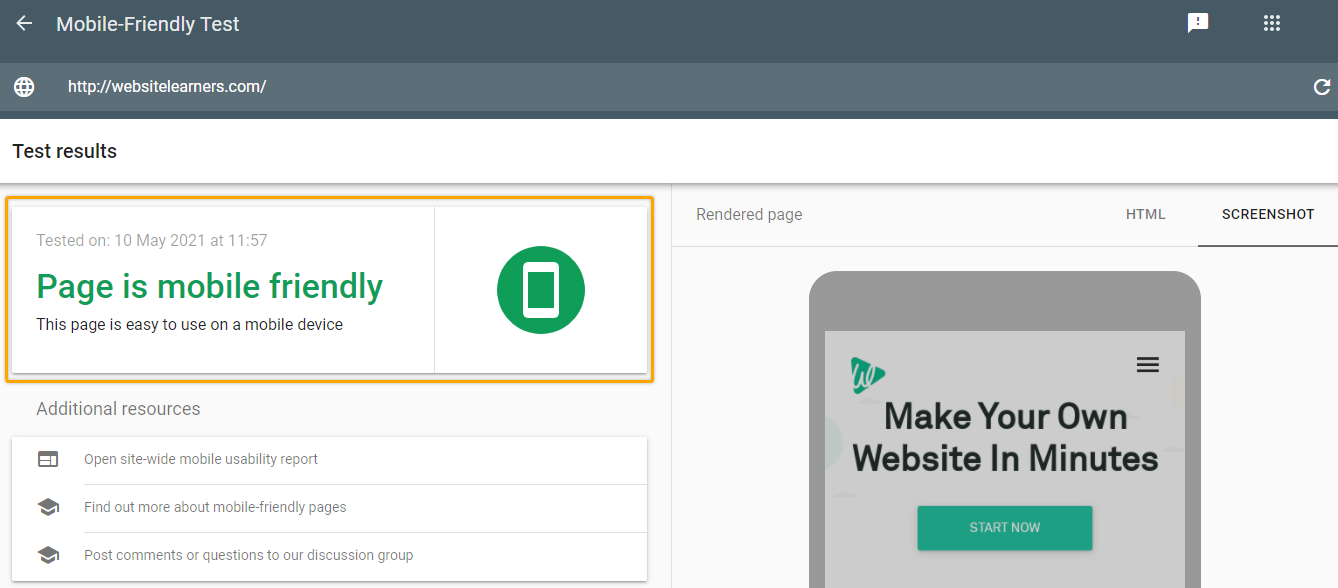1338x588 pixels.
Task: Click the Test results heading
Action: click(65, 151)
